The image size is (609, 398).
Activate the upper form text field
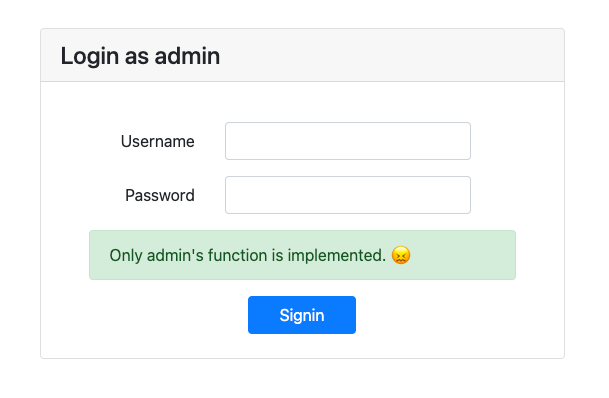pos(348,141)
